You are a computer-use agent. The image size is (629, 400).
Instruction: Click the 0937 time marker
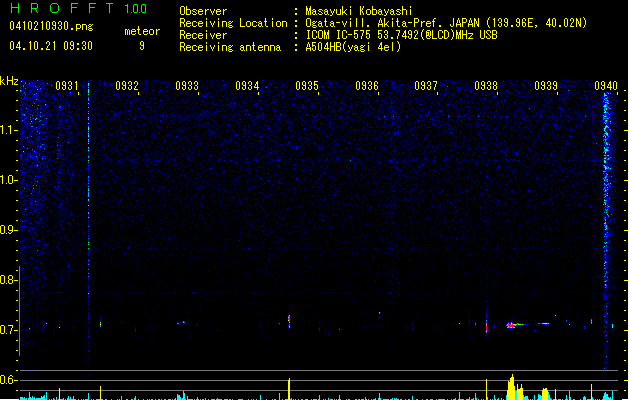point(426,86)
